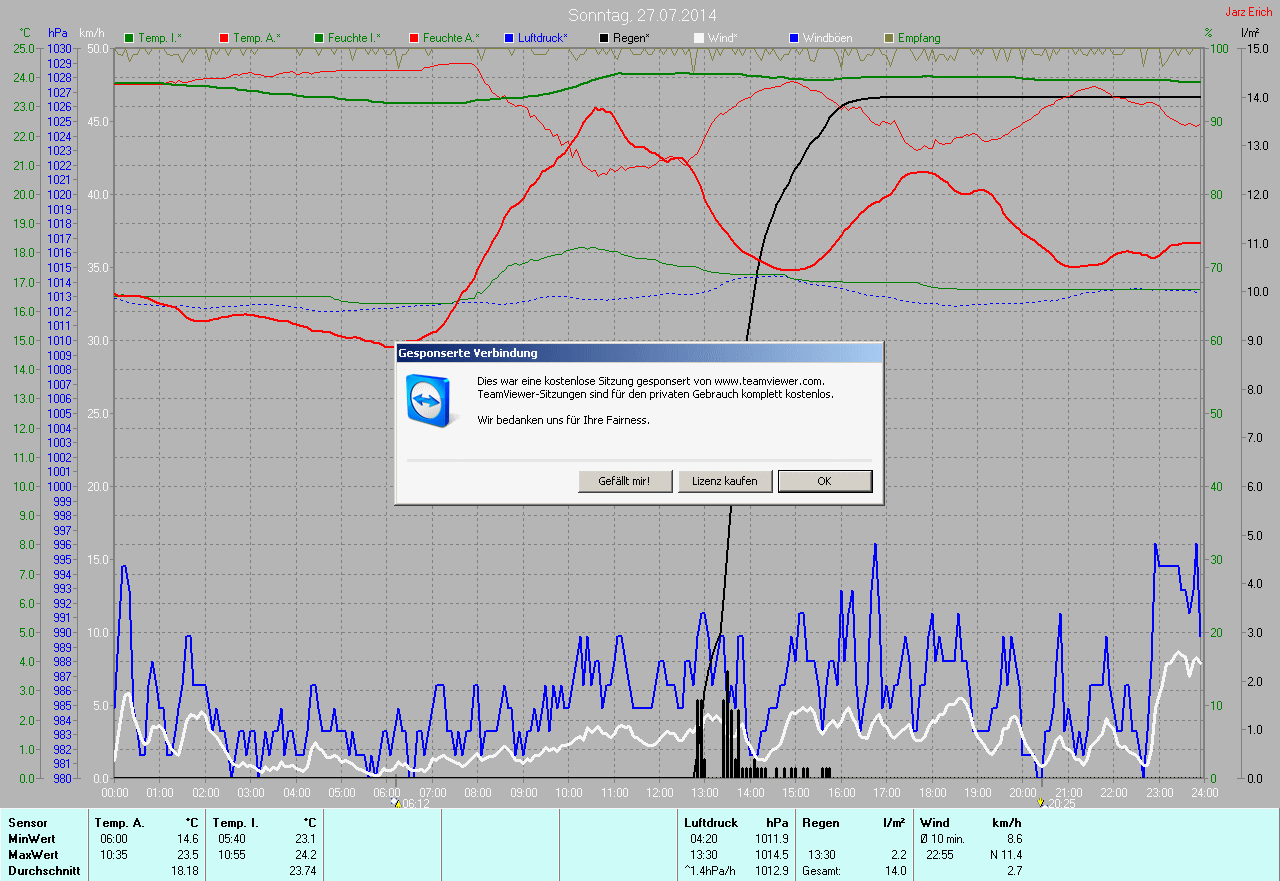Image resolution: width=1280 pixels, height=881 pixels.
Task: Click the OK button in the dialog
Action: click(825, 481)
